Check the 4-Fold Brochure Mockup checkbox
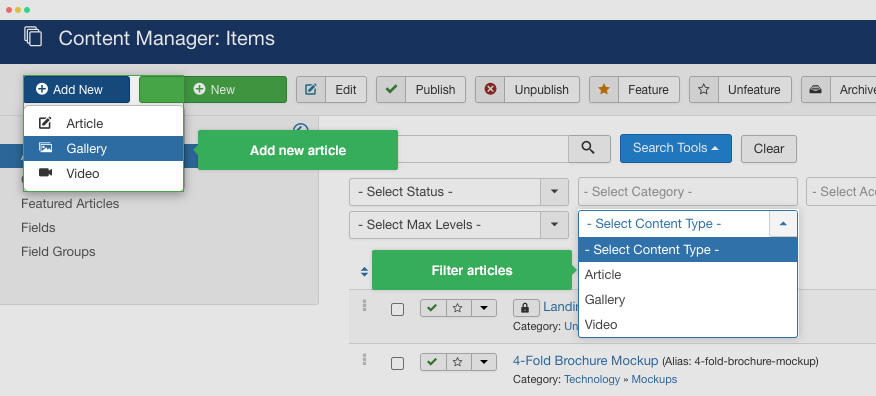The width and height of the screenshot is (876, 396). coord(397,364)
